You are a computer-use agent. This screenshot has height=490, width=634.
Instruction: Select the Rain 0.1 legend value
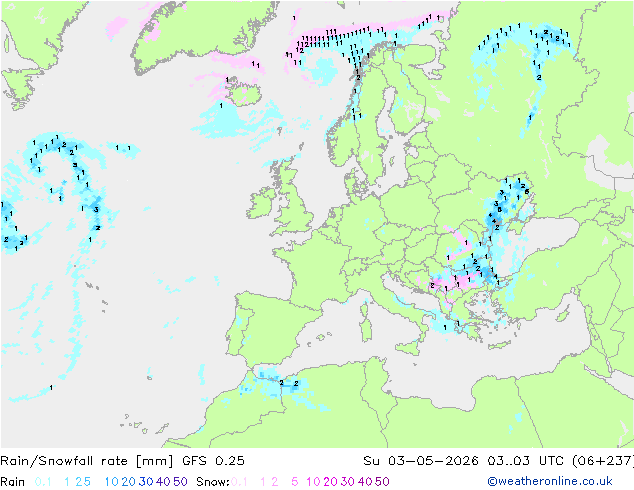(x=43, y=482)
